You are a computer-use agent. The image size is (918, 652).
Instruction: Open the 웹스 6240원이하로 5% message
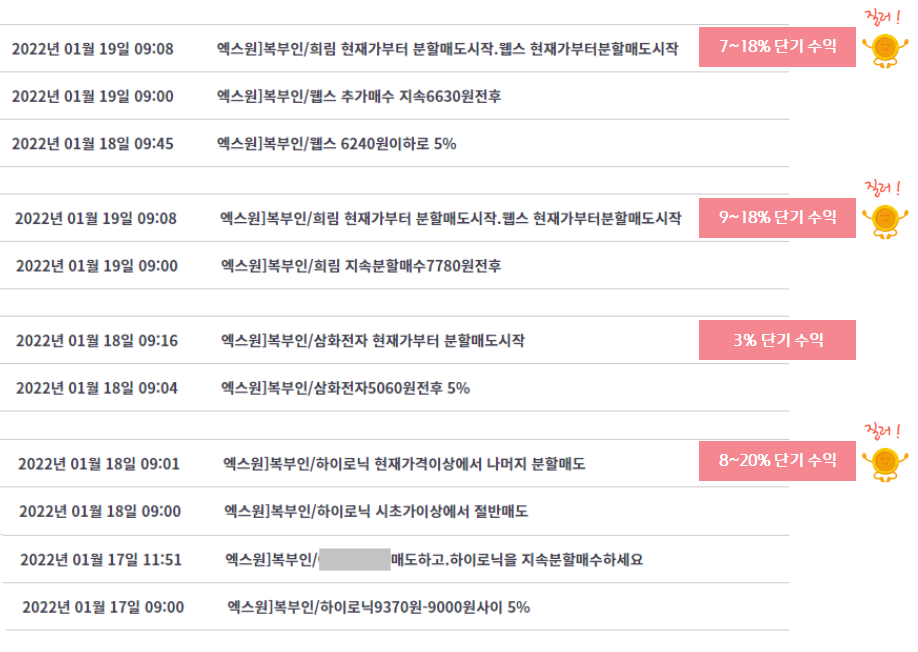pyautogui.click(x=336, y=143)
